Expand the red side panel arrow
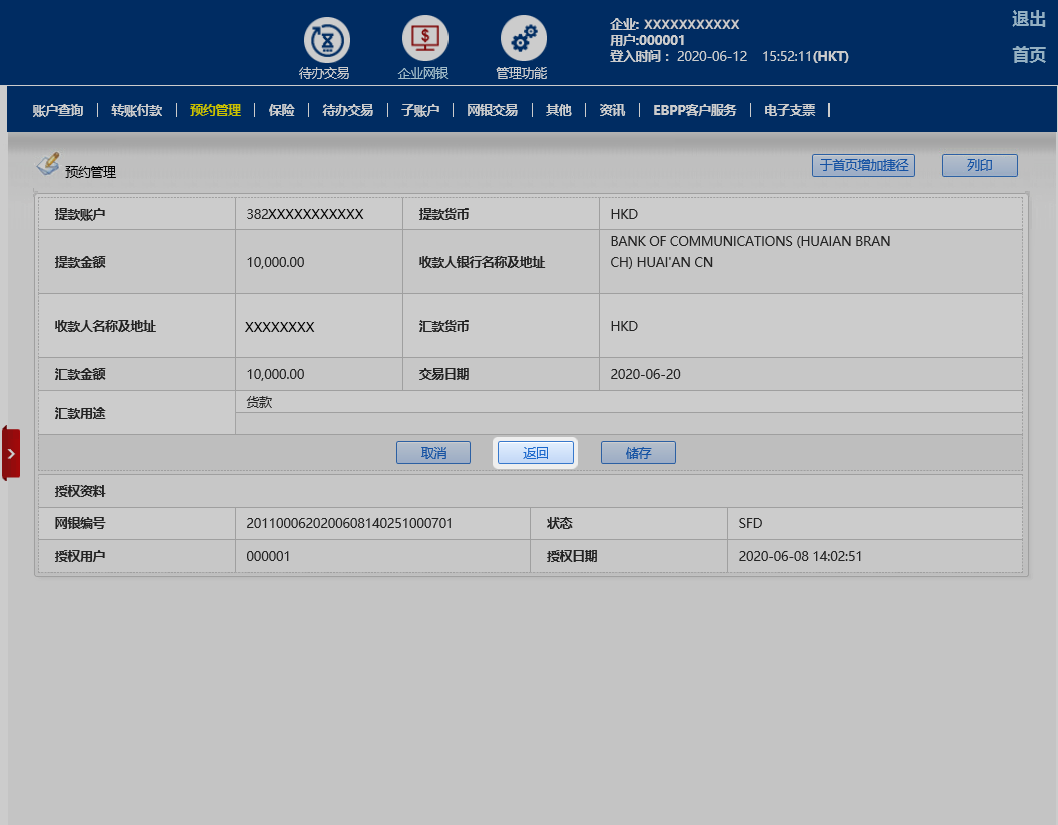The height and width of the screenshot is (825, 1058). [11, 453]
